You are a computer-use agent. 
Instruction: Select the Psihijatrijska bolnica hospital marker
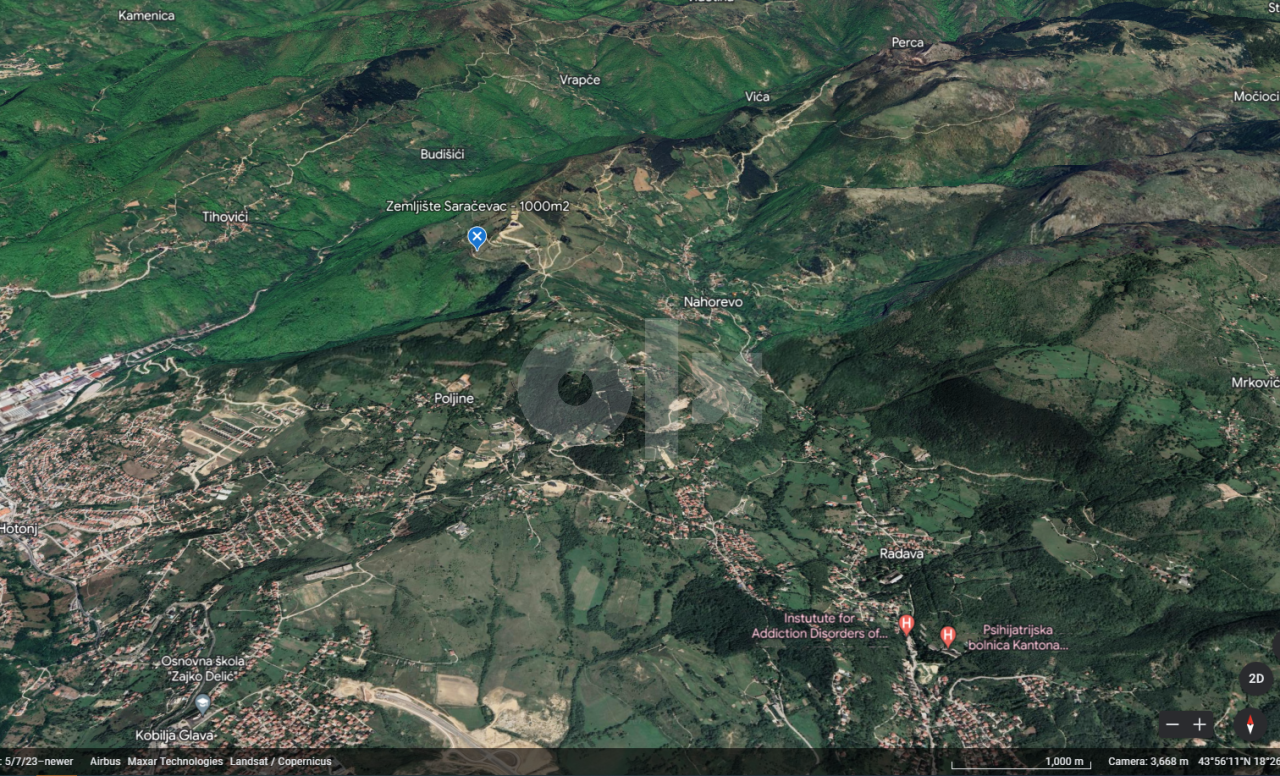point(948,636)
